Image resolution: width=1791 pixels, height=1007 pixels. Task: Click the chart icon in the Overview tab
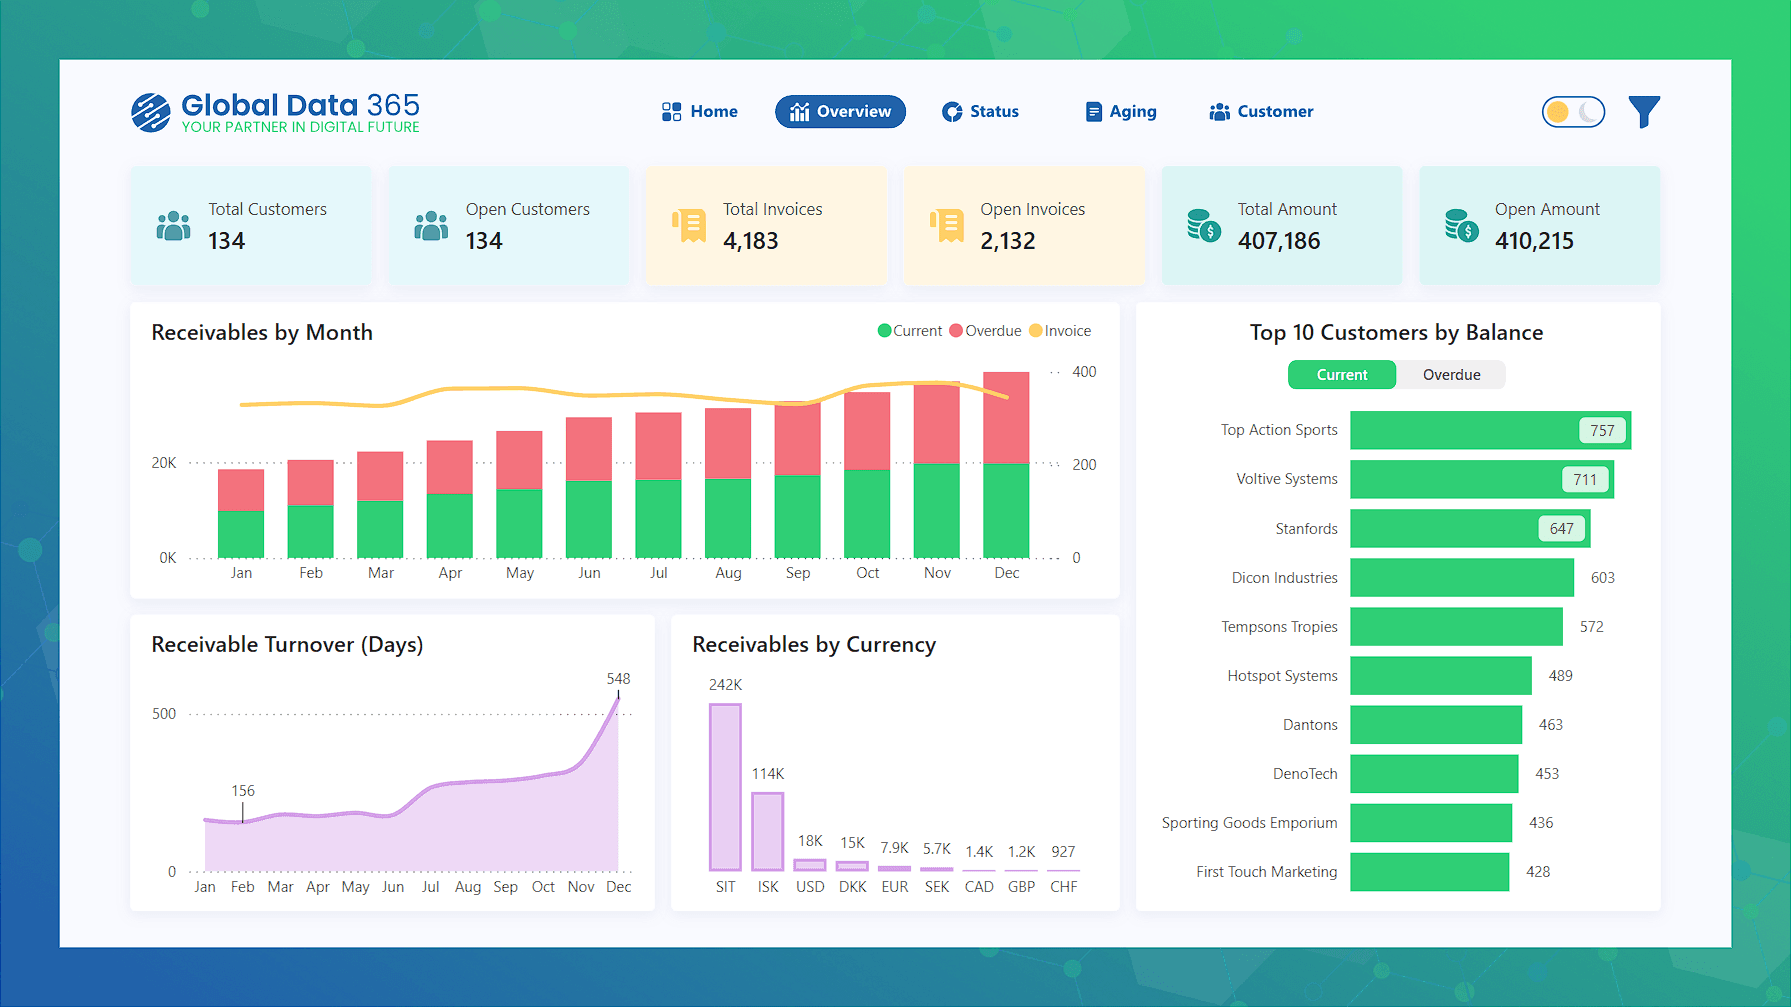coord(799,112)
